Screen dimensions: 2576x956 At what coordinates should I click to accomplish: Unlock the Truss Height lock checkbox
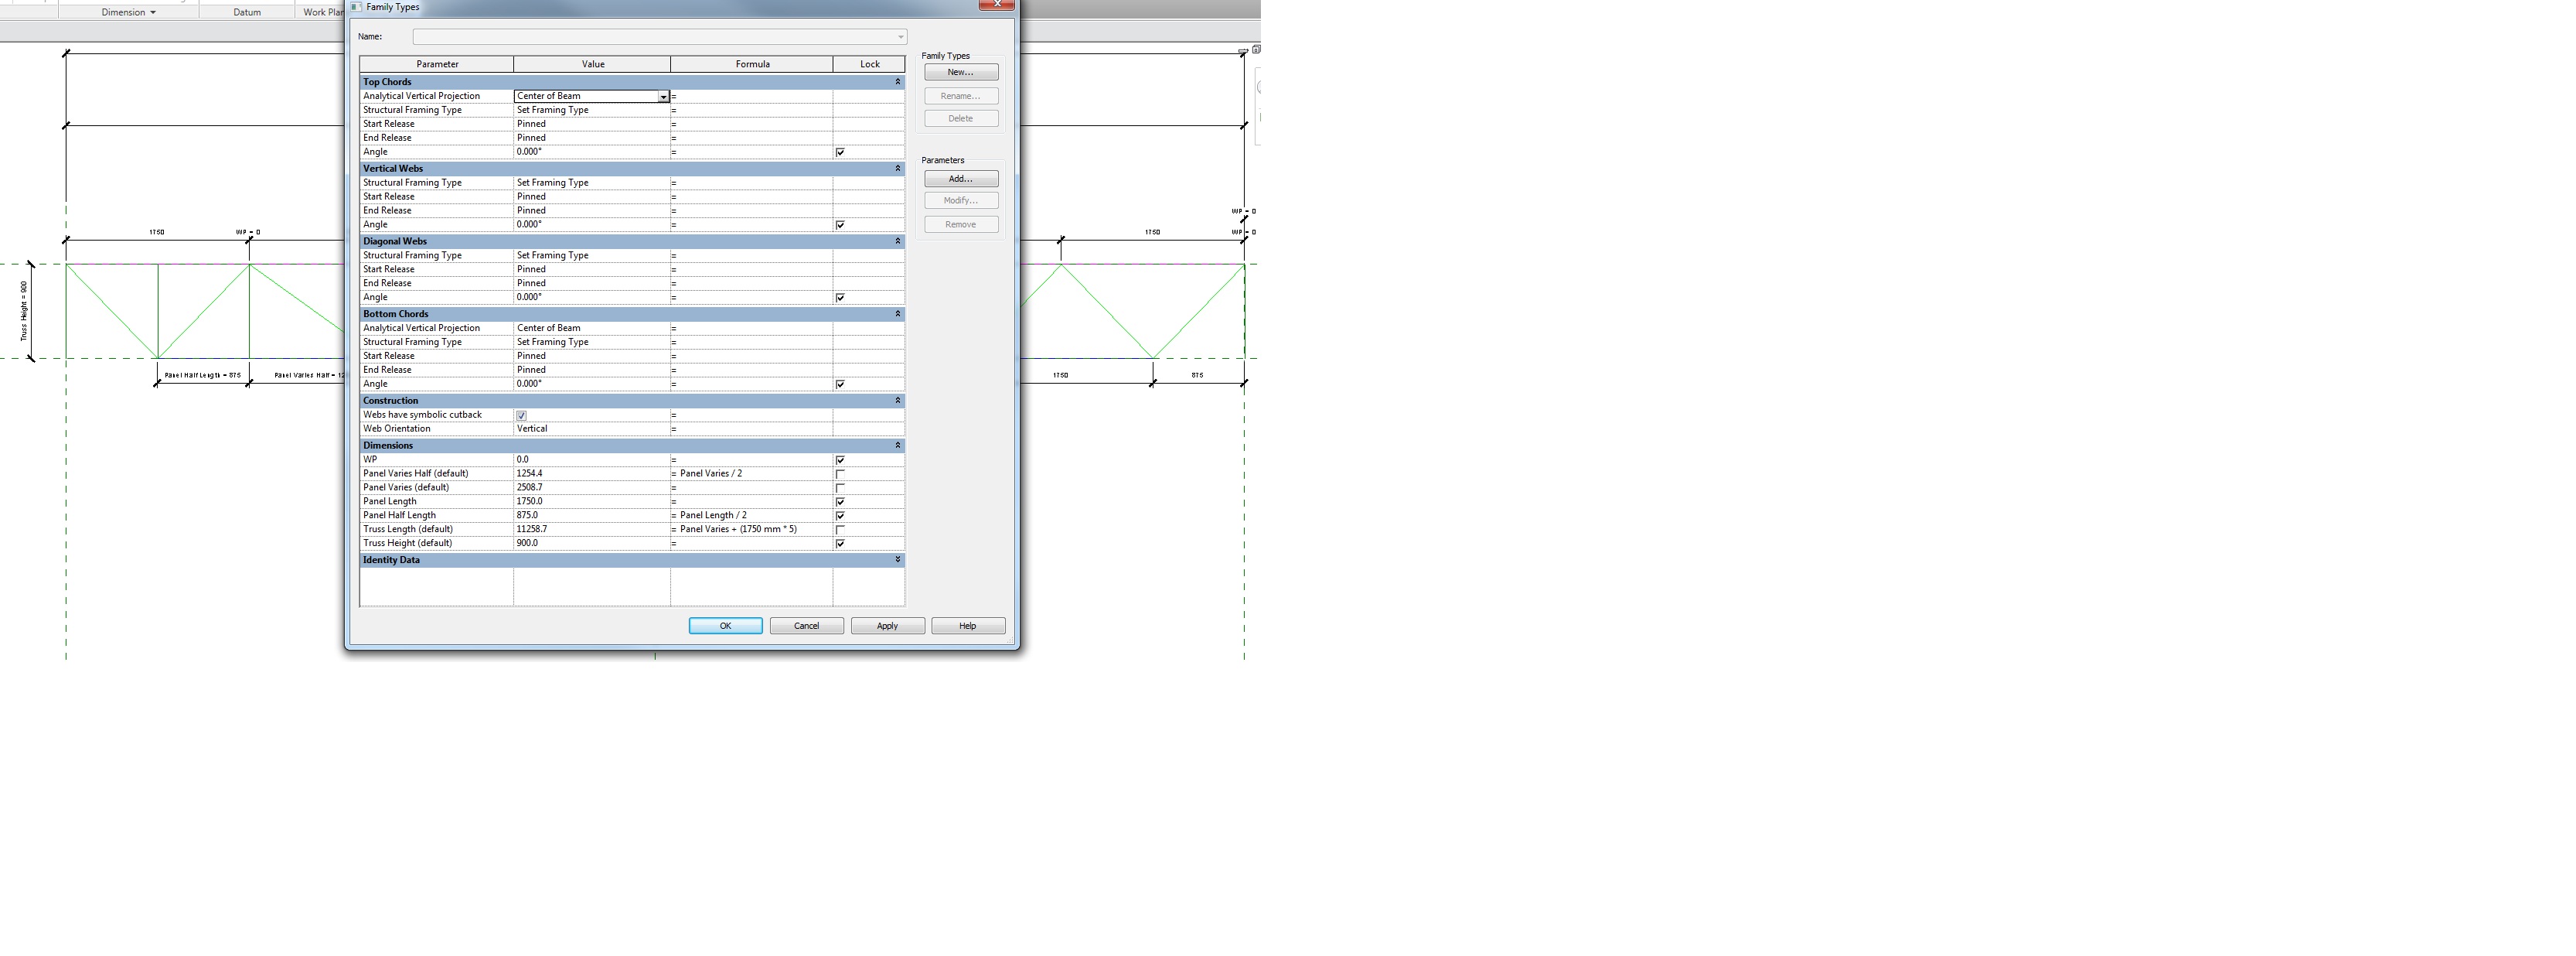click(840, 544)
